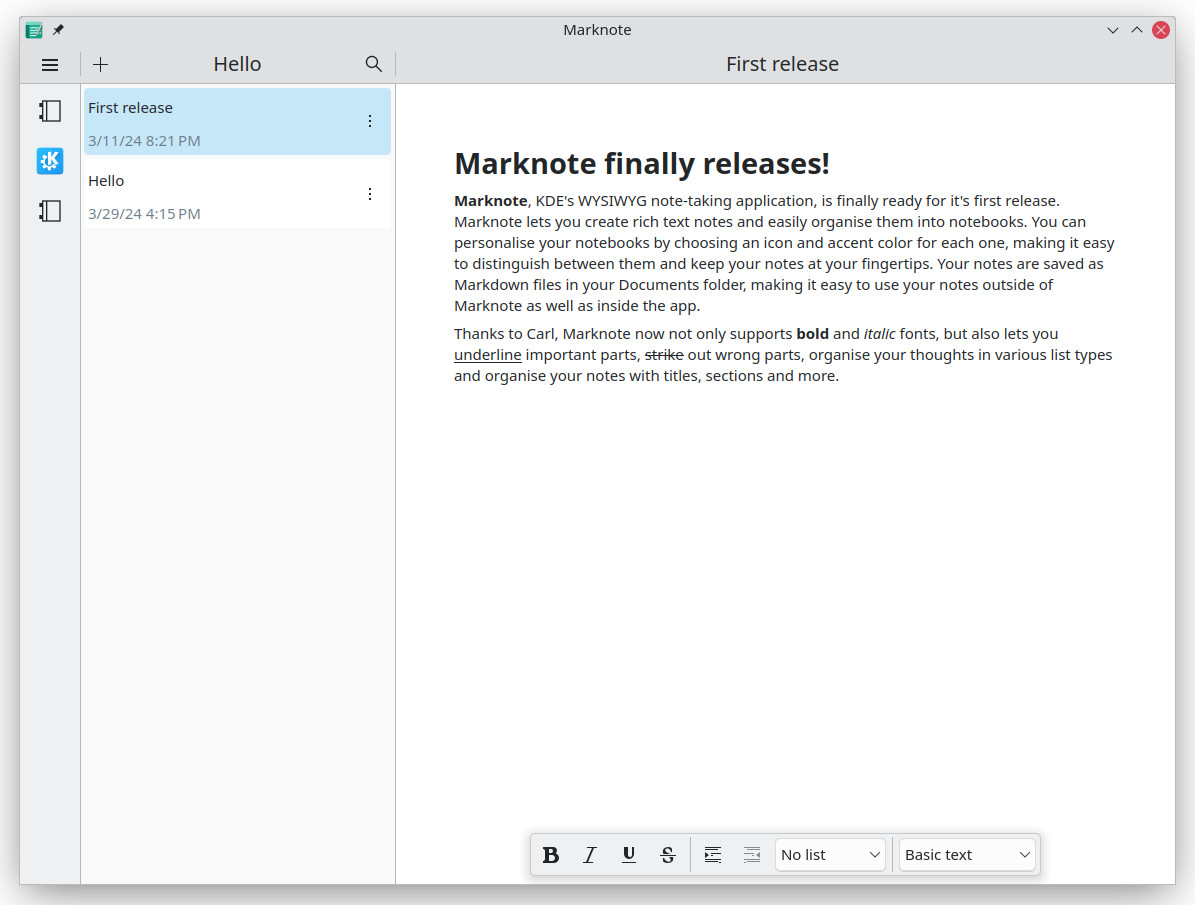Decrease indent of the paragraph
This screenshot has width=1195, height=905.
751,855
